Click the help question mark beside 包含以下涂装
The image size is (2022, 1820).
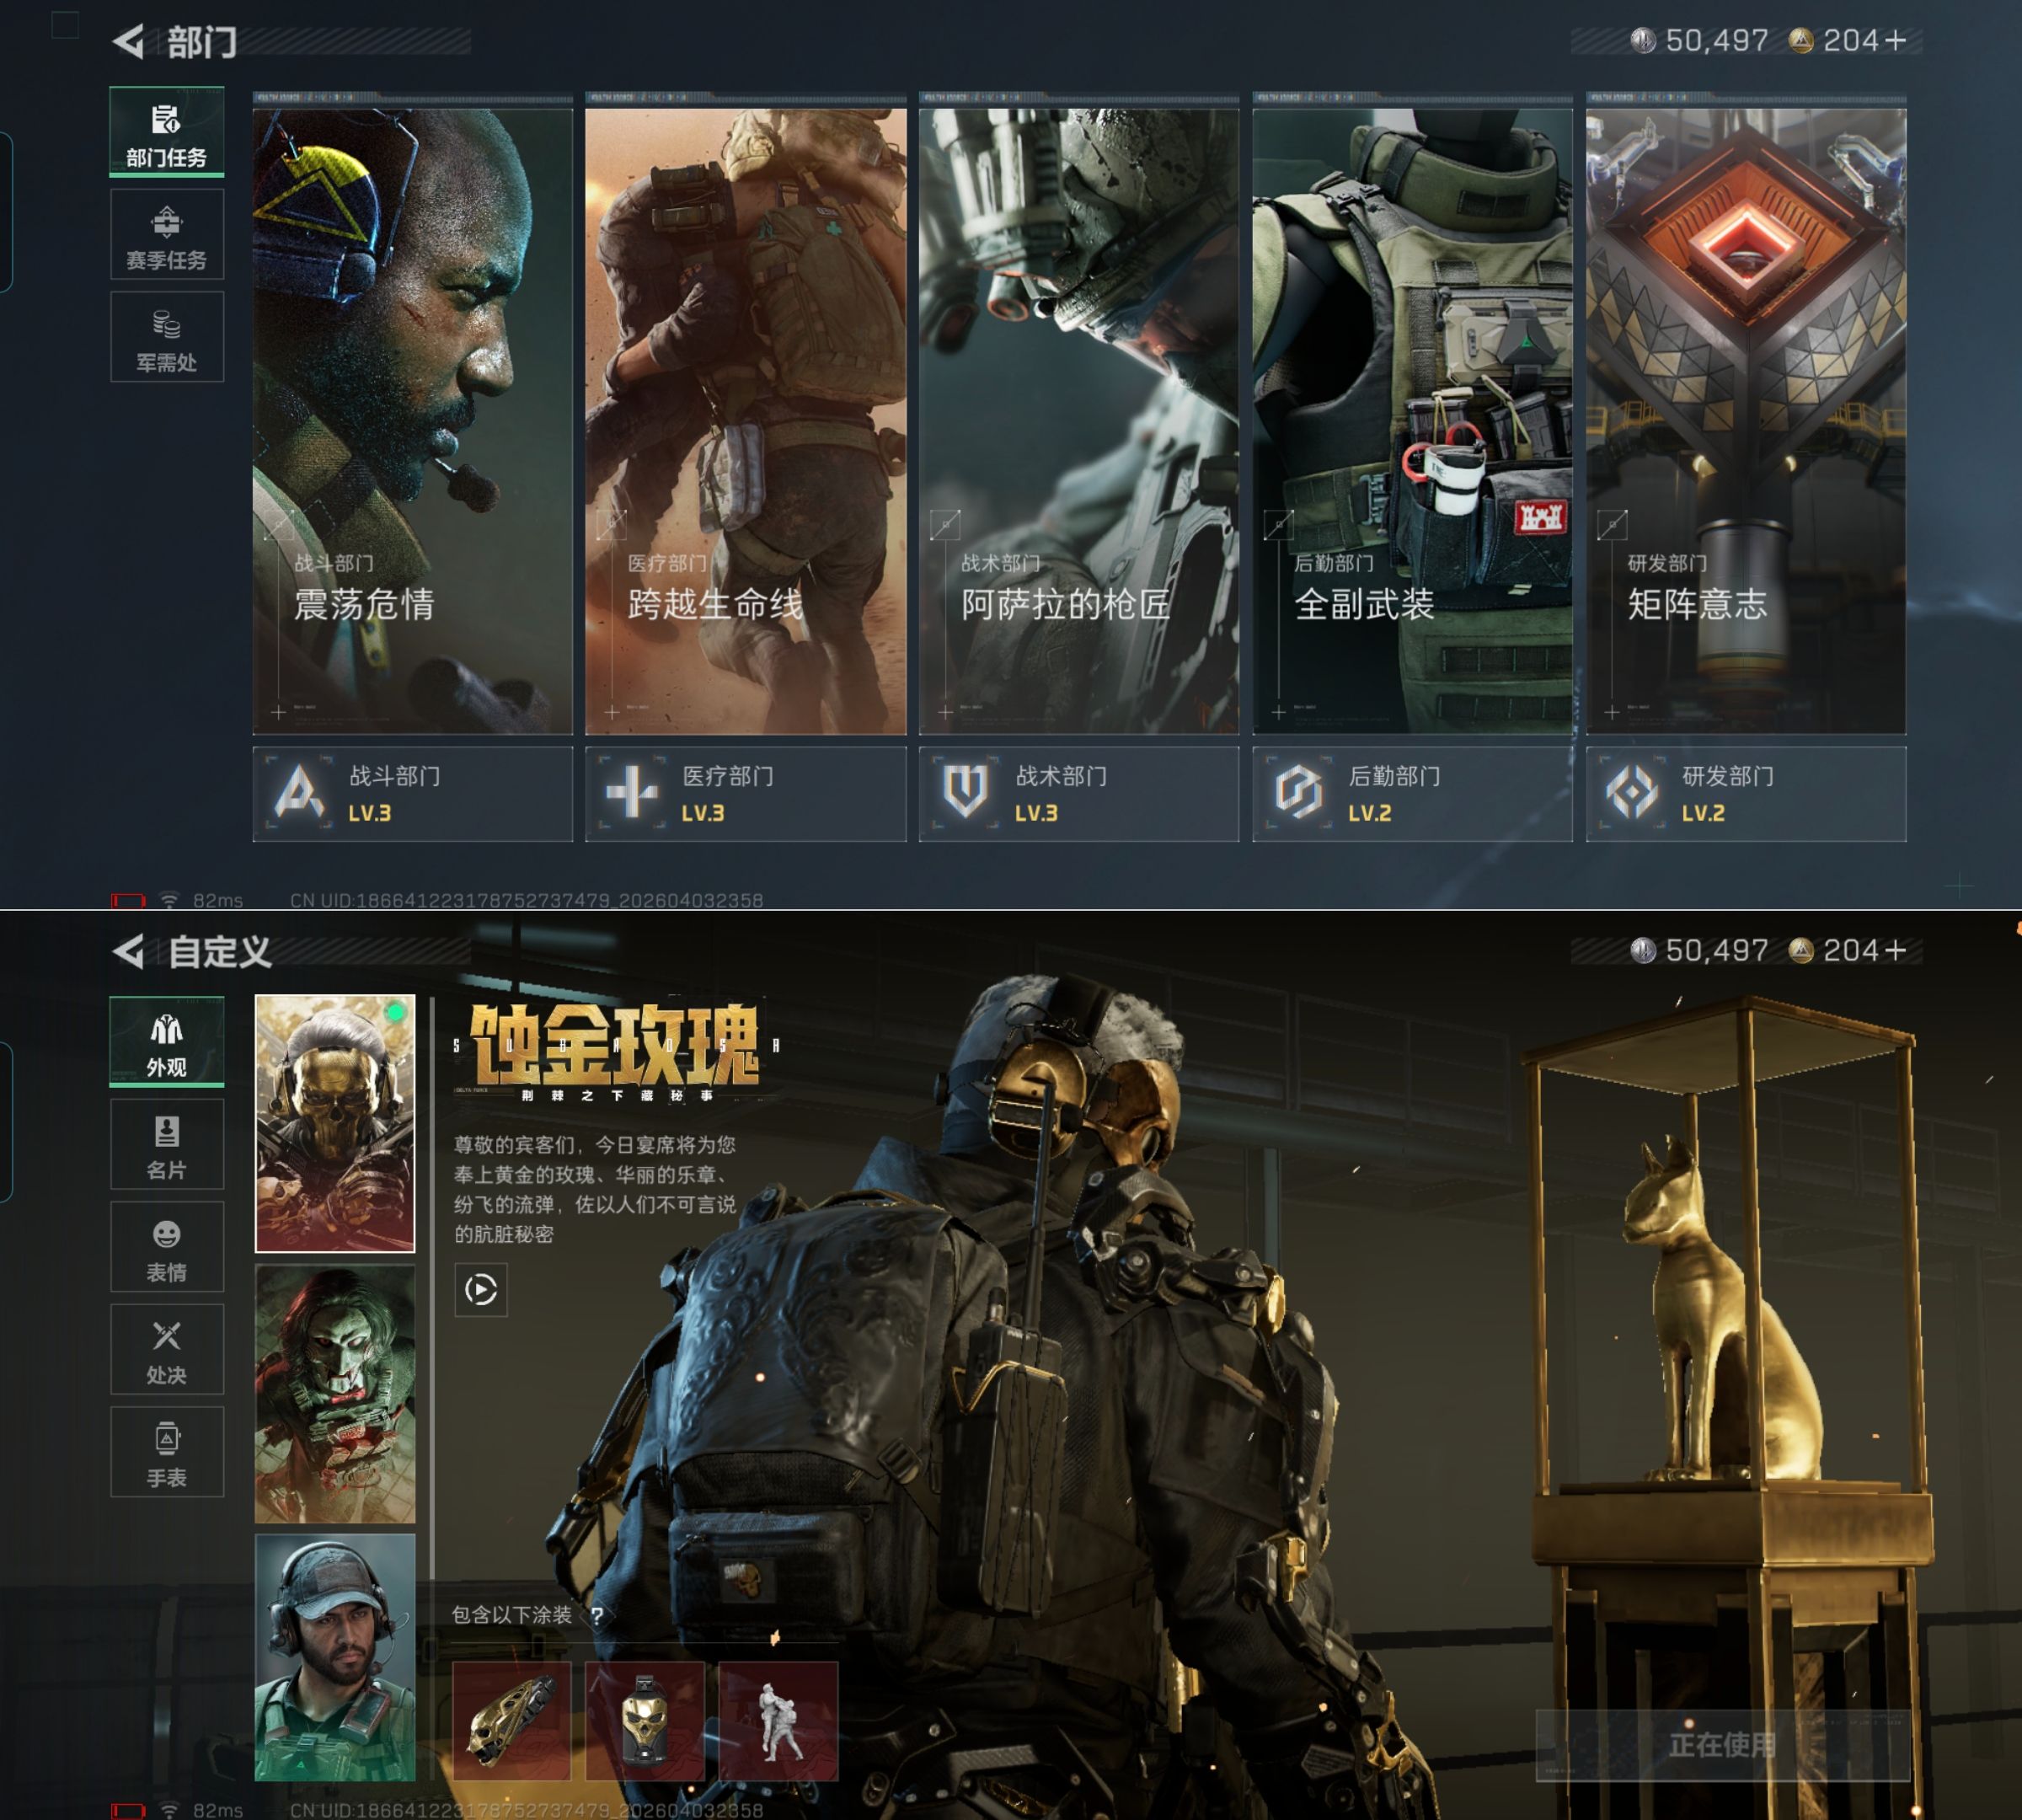click(597, 1615)
